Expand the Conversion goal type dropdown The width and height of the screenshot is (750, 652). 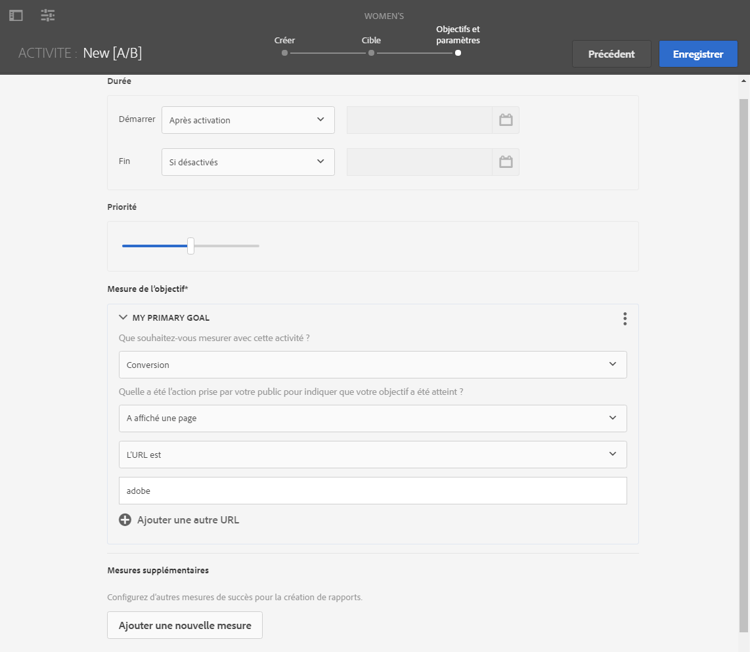372,365
